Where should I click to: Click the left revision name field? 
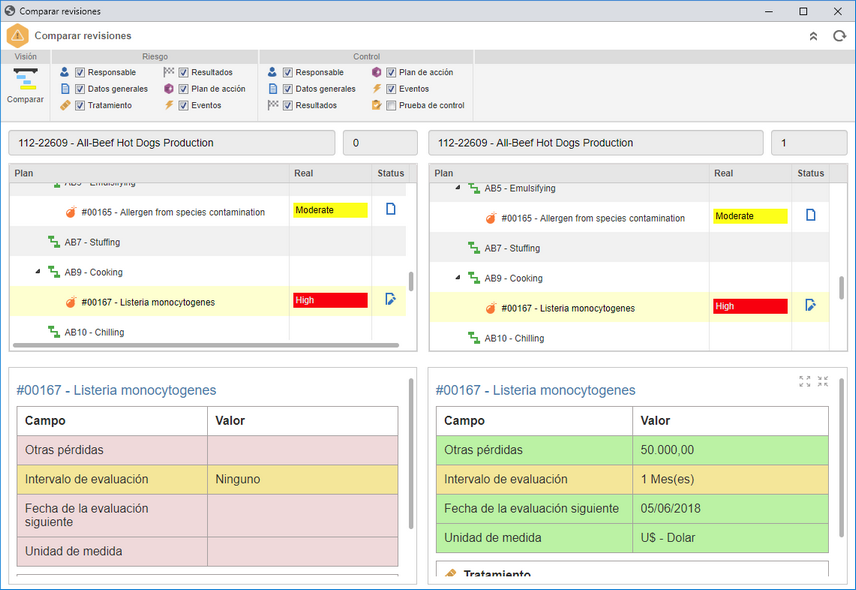coord(171,143)
